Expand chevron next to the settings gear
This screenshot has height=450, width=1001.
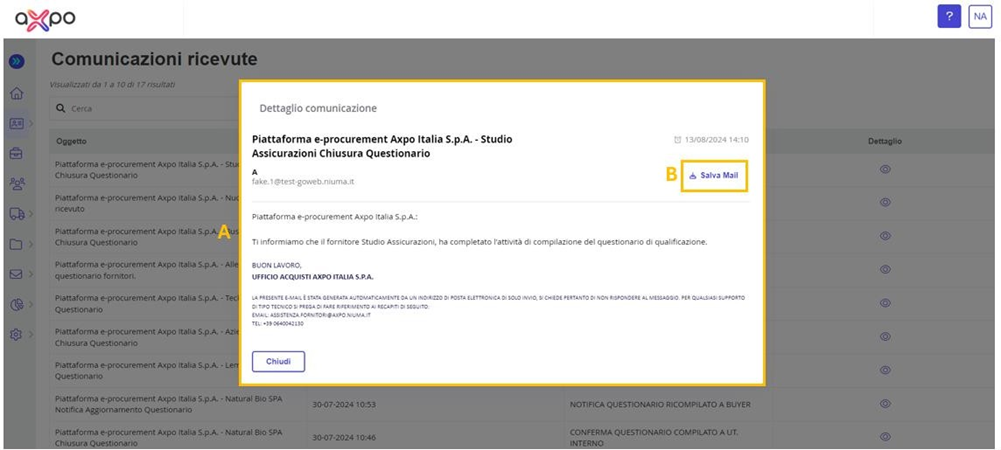(31, 334)
